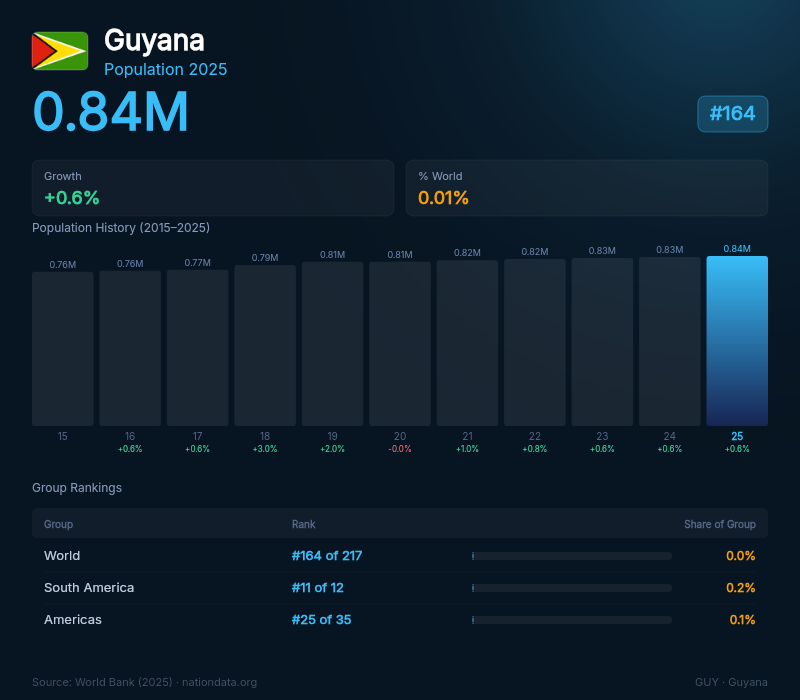Click the +3.0% growth label under 18

point(265,449)
